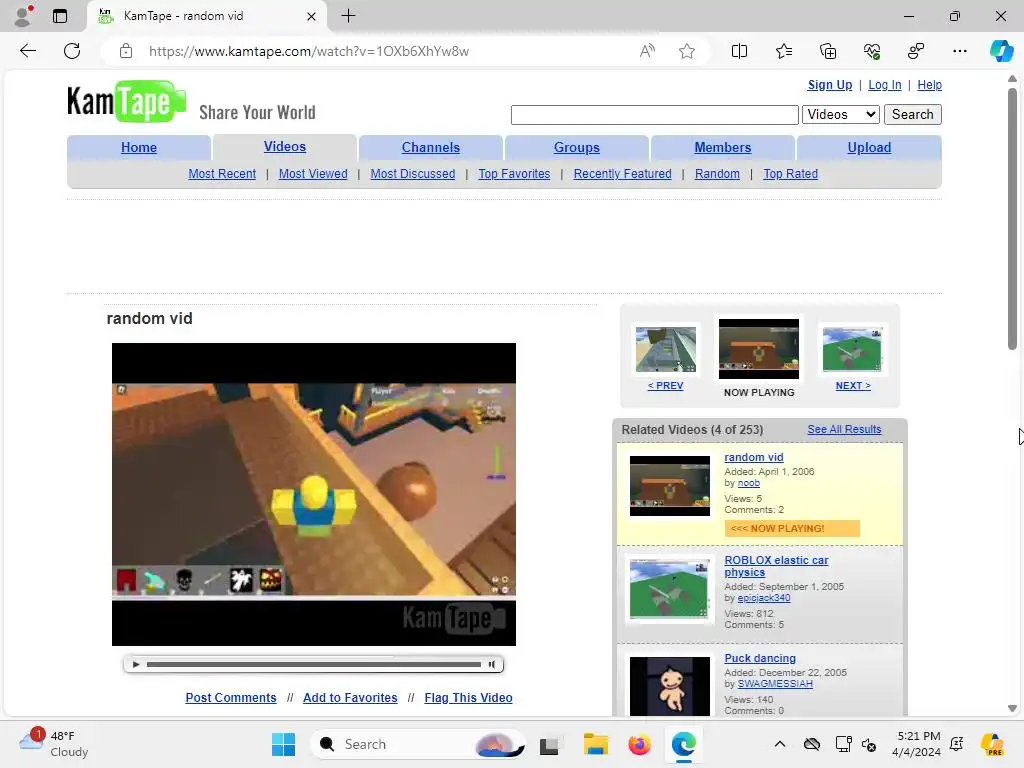Open the Random videos link
The width and height of the screenshot is (1024, 768).
click(717, 174)
